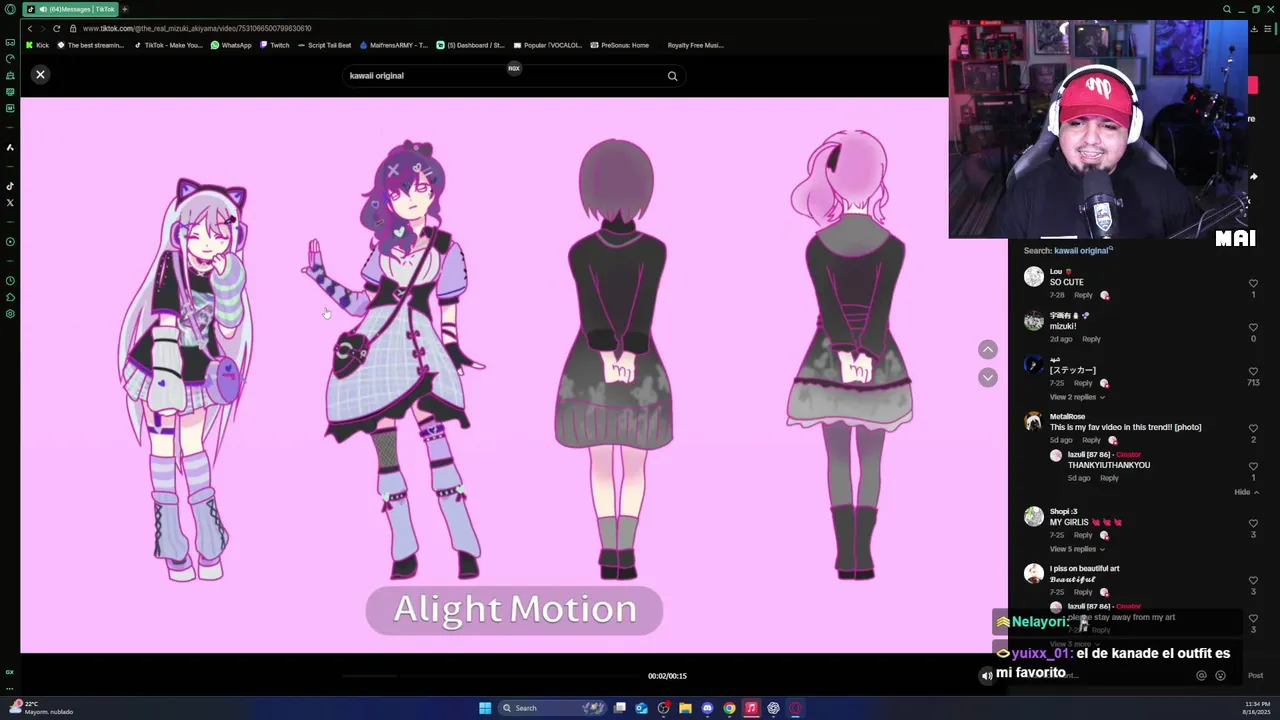Like the [ステッカー] comment with 713 likes
The width and height of the screenshot is (1280, 720).
point(1253,372)
